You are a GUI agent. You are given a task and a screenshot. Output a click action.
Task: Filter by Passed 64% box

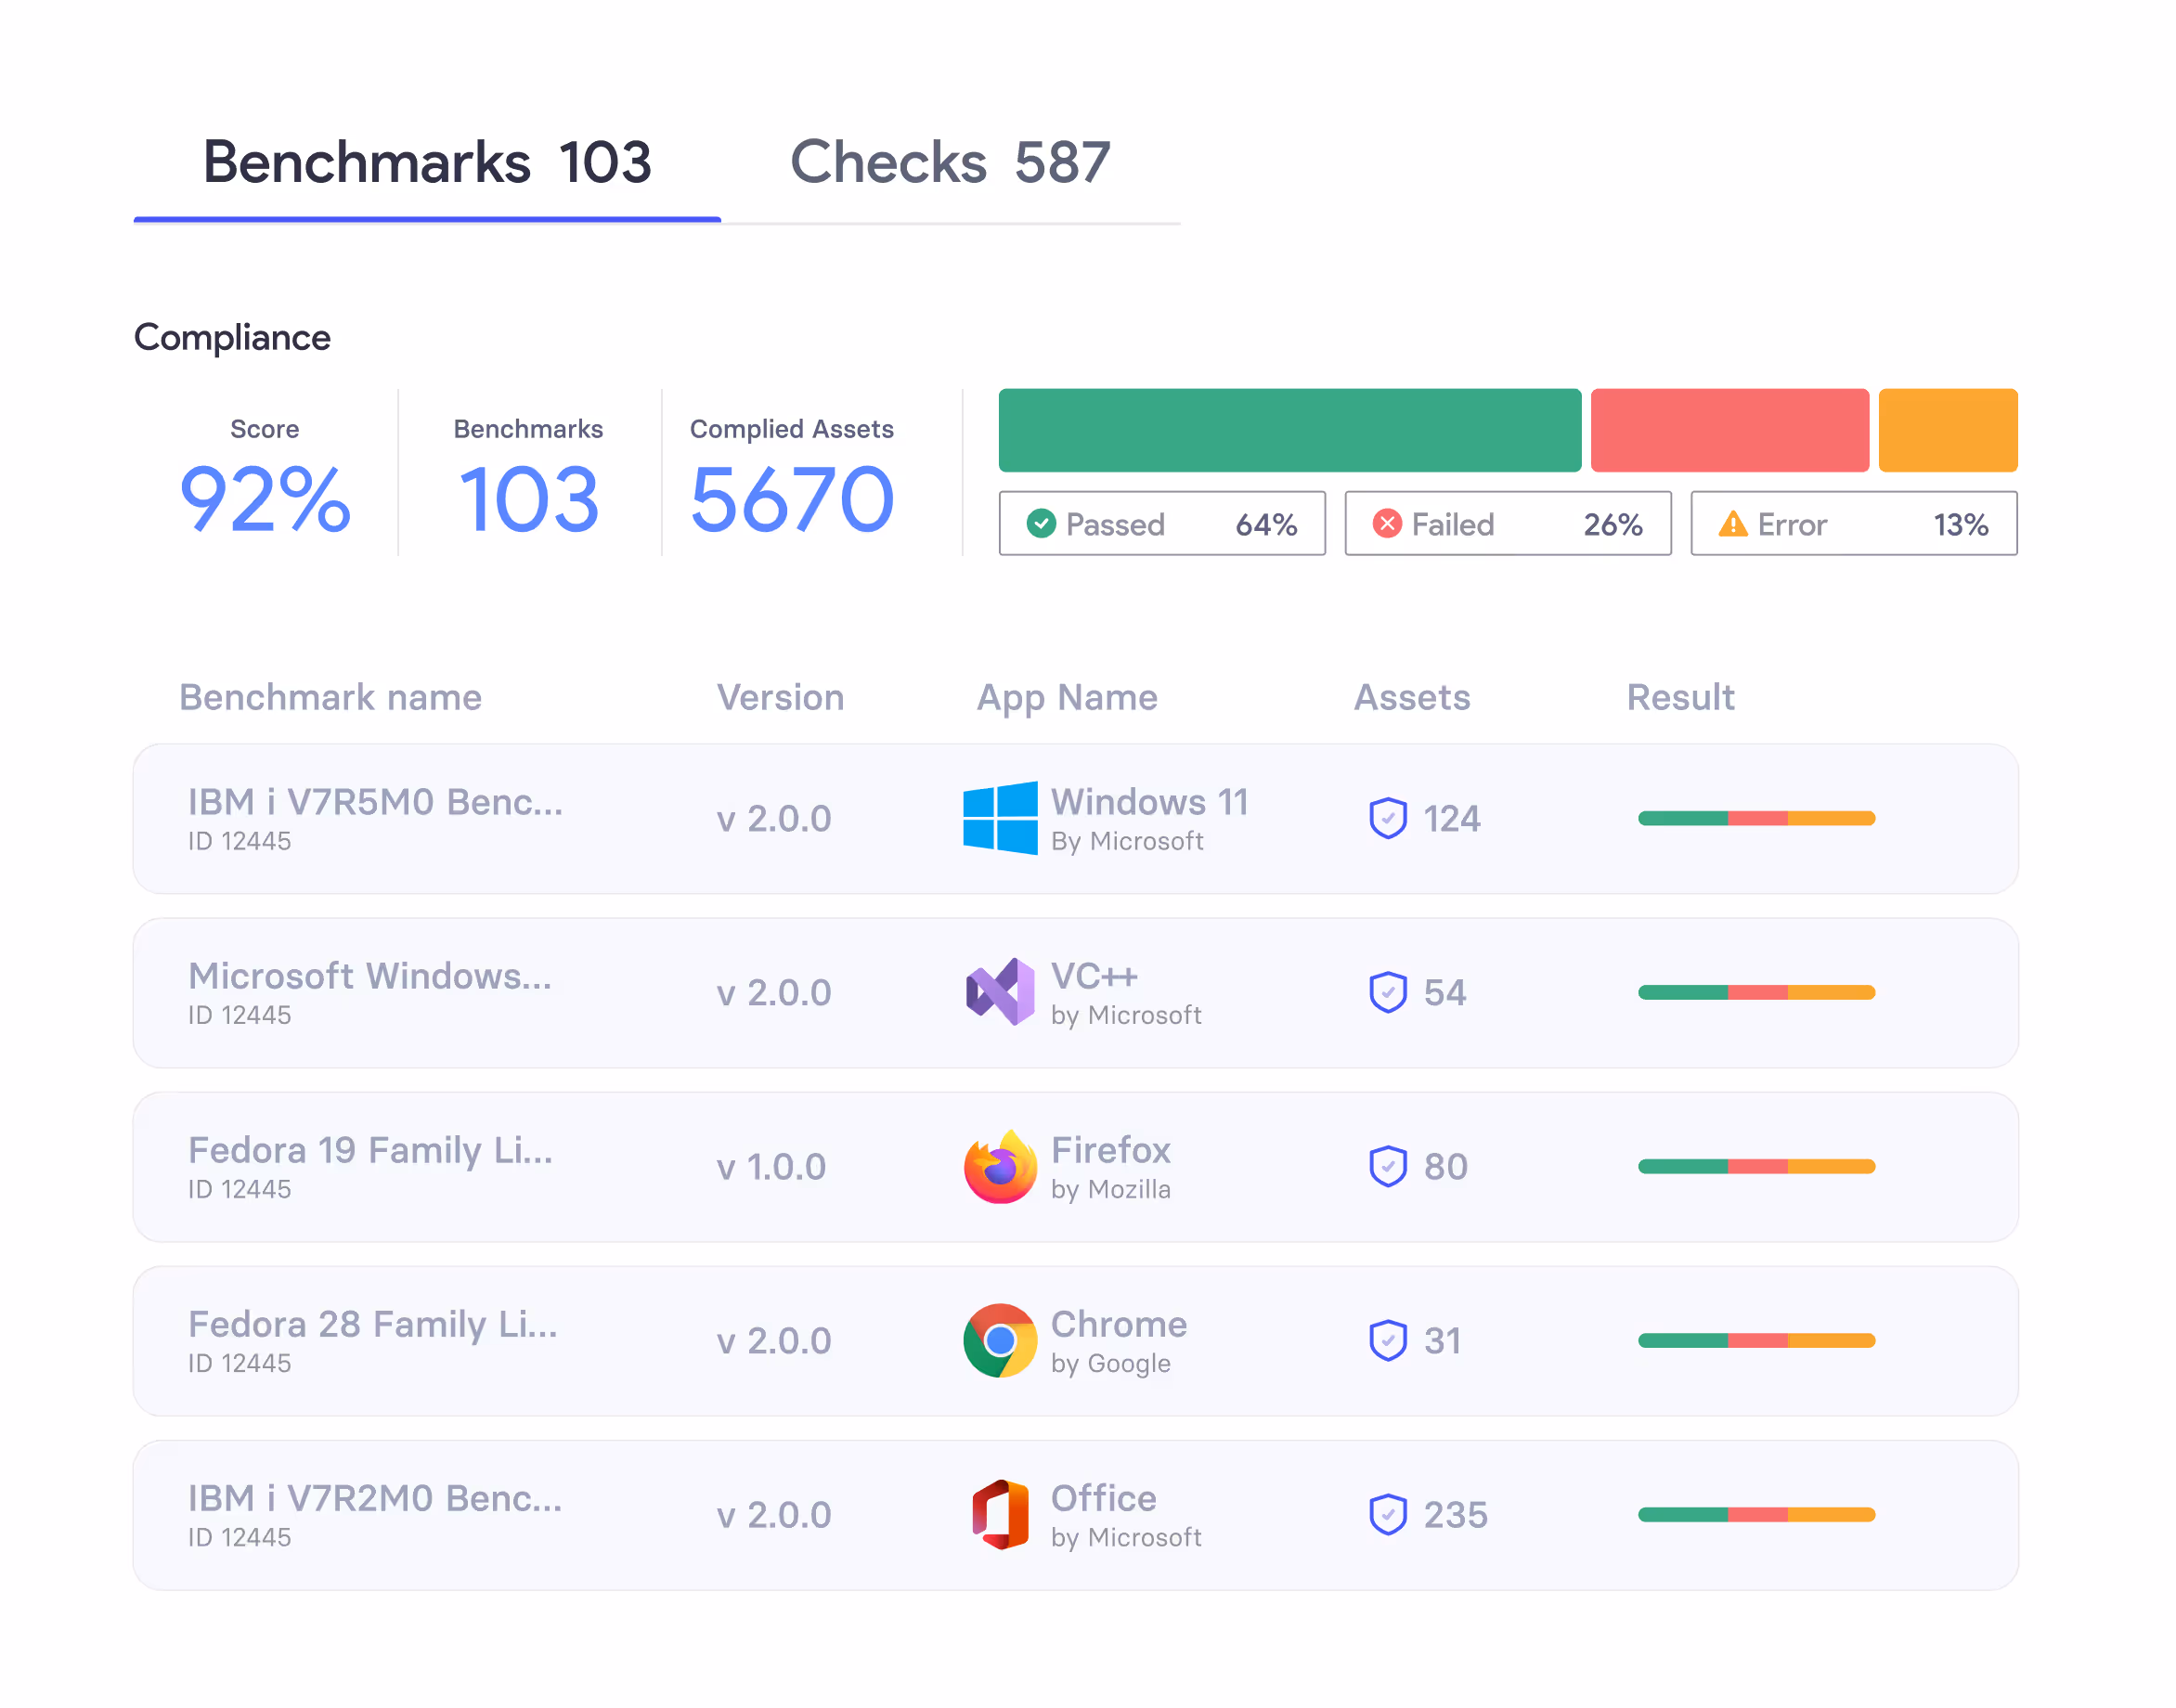(x=1162, y=523)
